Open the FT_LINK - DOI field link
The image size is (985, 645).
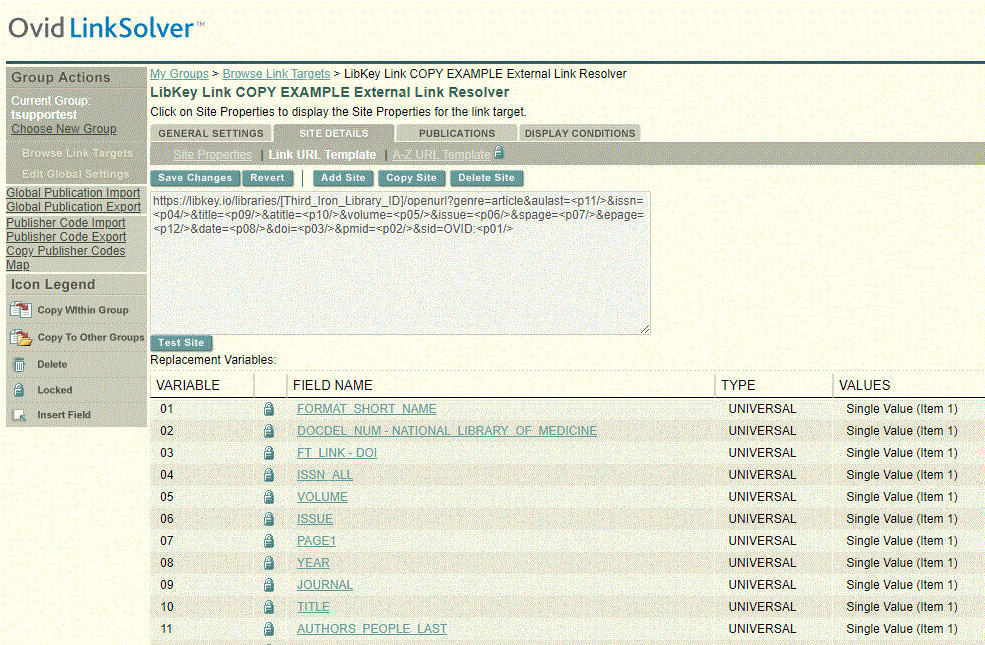[x=337, y=453]
